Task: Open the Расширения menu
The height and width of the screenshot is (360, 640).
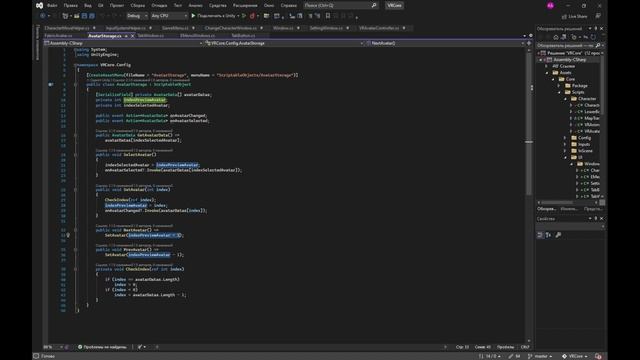Action: [245, 6]
